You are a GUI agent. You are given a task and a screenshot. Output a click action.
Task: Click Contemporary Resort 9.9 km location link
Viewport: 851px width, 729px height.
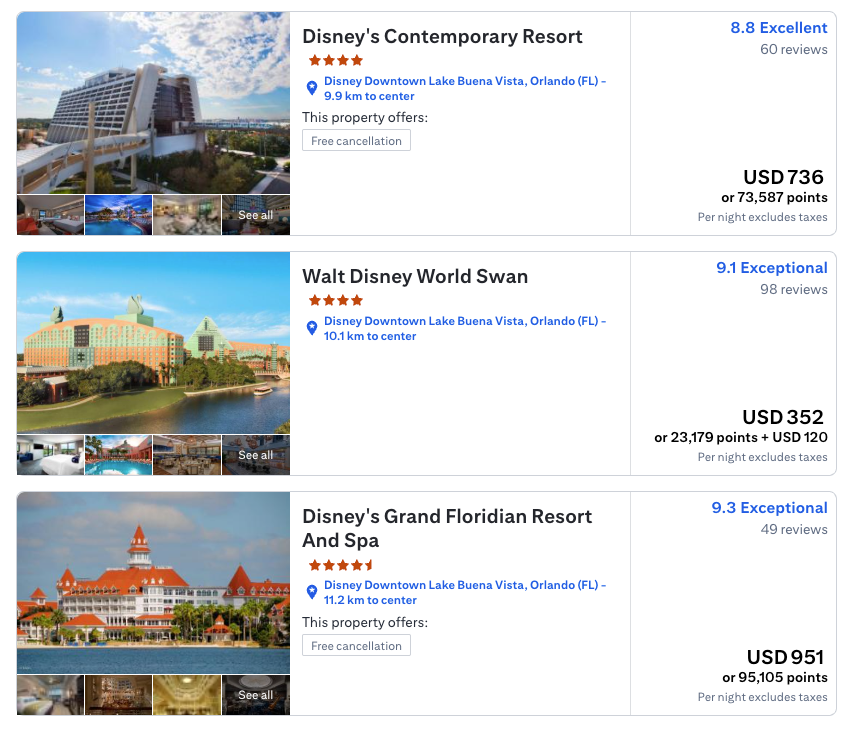(x=464, y=89)
